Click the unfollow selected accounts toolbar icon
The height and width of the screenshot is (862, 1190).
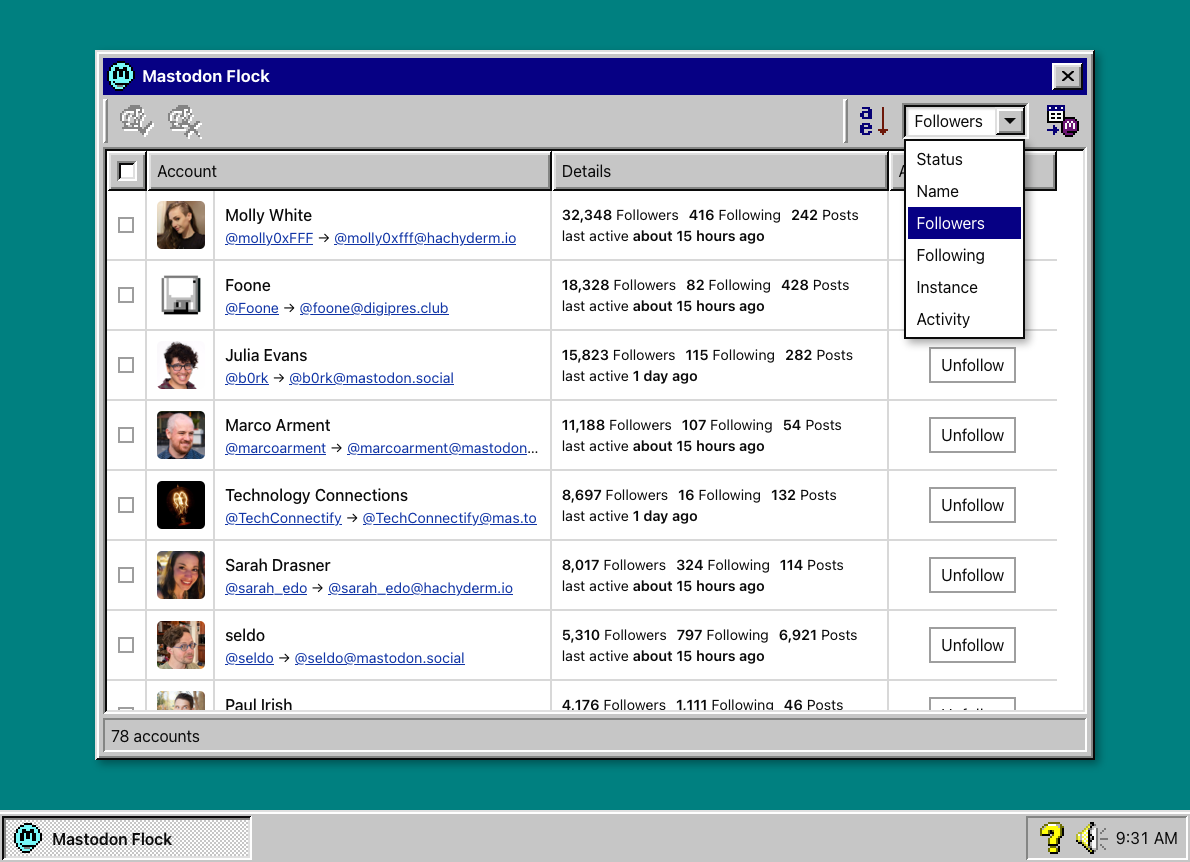coord(185,121)
